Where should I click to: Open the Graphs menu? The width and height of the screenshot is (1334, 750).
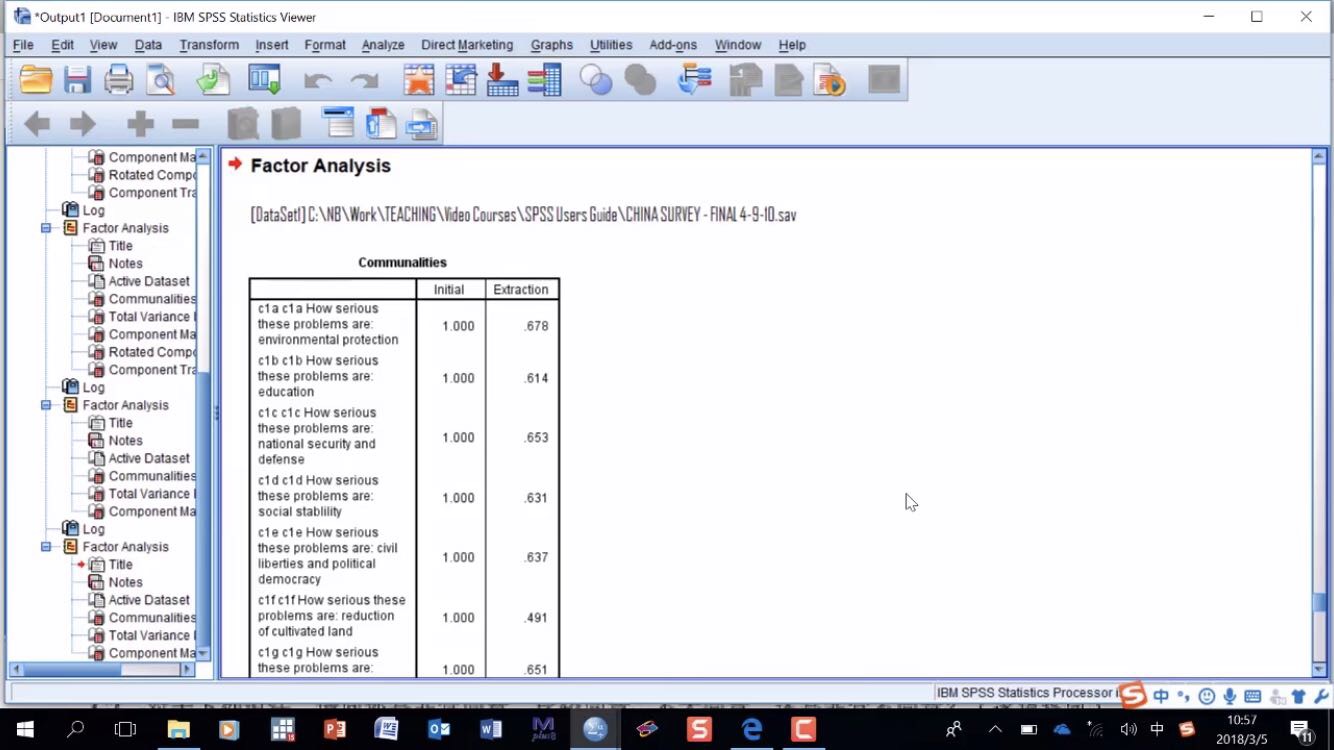[552, 45]
